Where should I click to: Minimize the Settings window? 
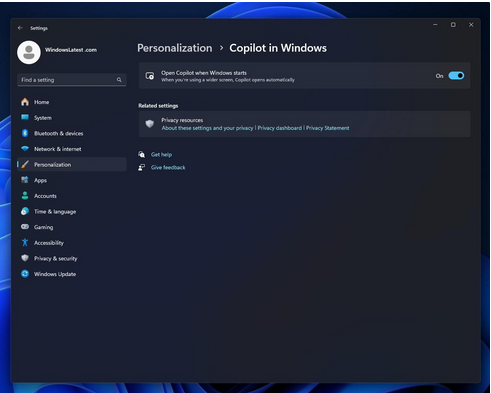(x=435, y=25)
